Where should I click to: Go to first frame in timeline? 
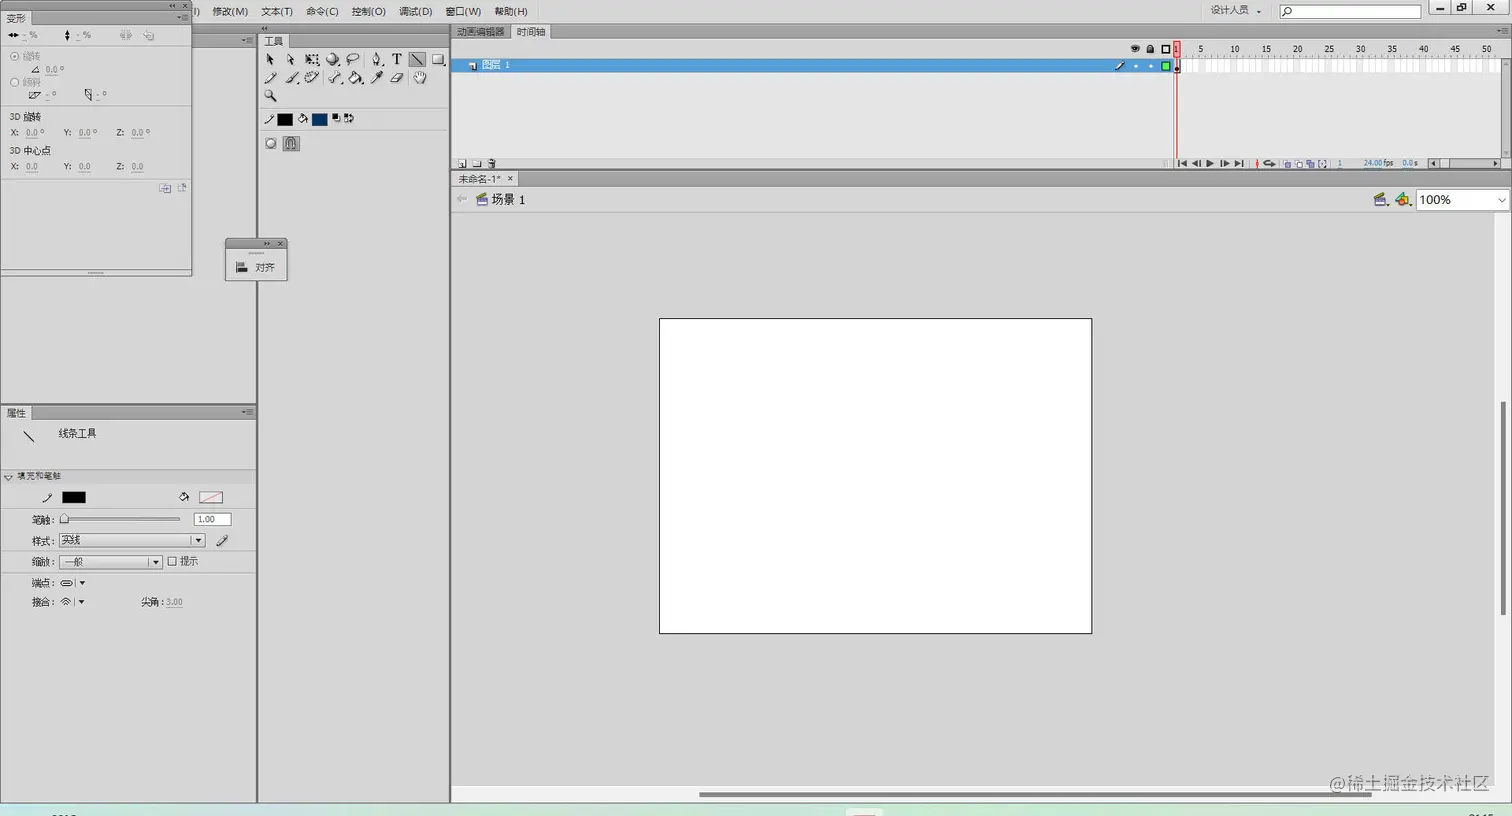click(1182, 163)
